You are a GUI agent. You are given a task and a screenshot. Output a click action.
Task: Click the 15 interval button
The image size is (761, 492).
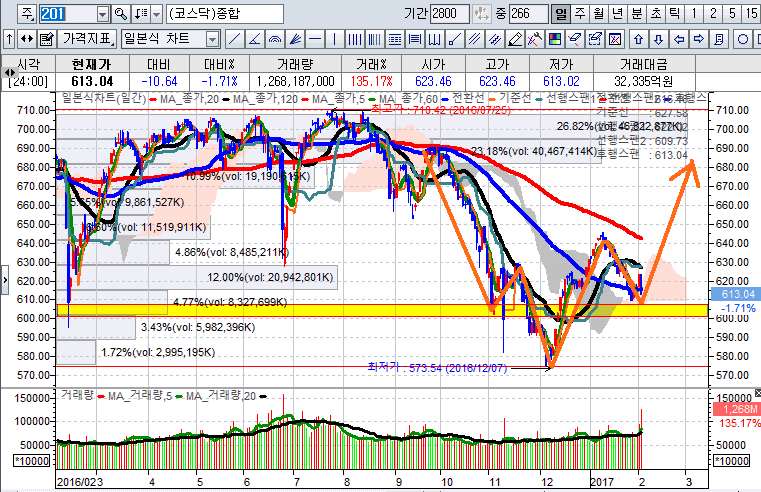[751, 14]
